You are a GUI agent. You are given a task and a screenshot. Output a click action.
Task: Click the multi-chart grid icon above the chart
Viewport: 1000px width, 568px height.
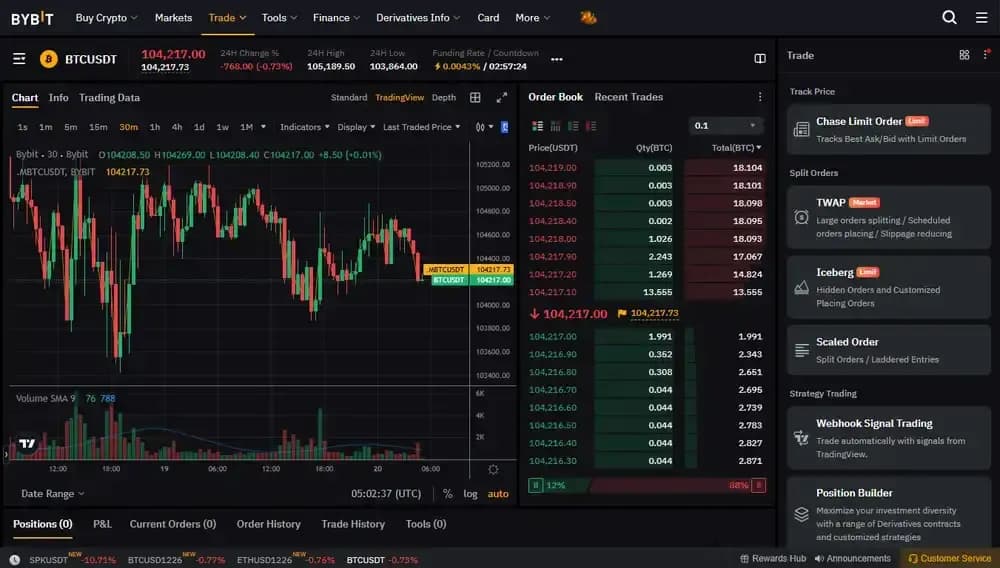coord(475,98)
